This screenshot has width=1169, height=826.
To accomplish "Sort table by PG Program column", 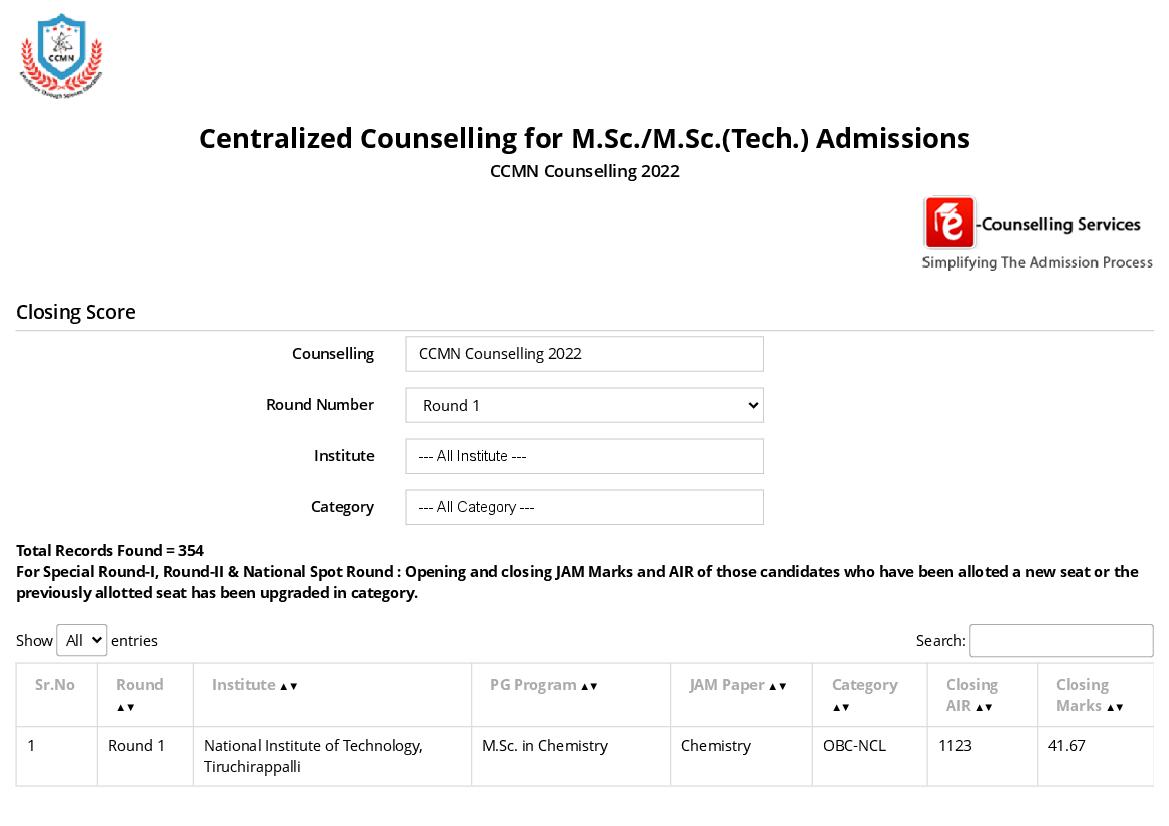I will pyautogui.click(x=589, y=686).
